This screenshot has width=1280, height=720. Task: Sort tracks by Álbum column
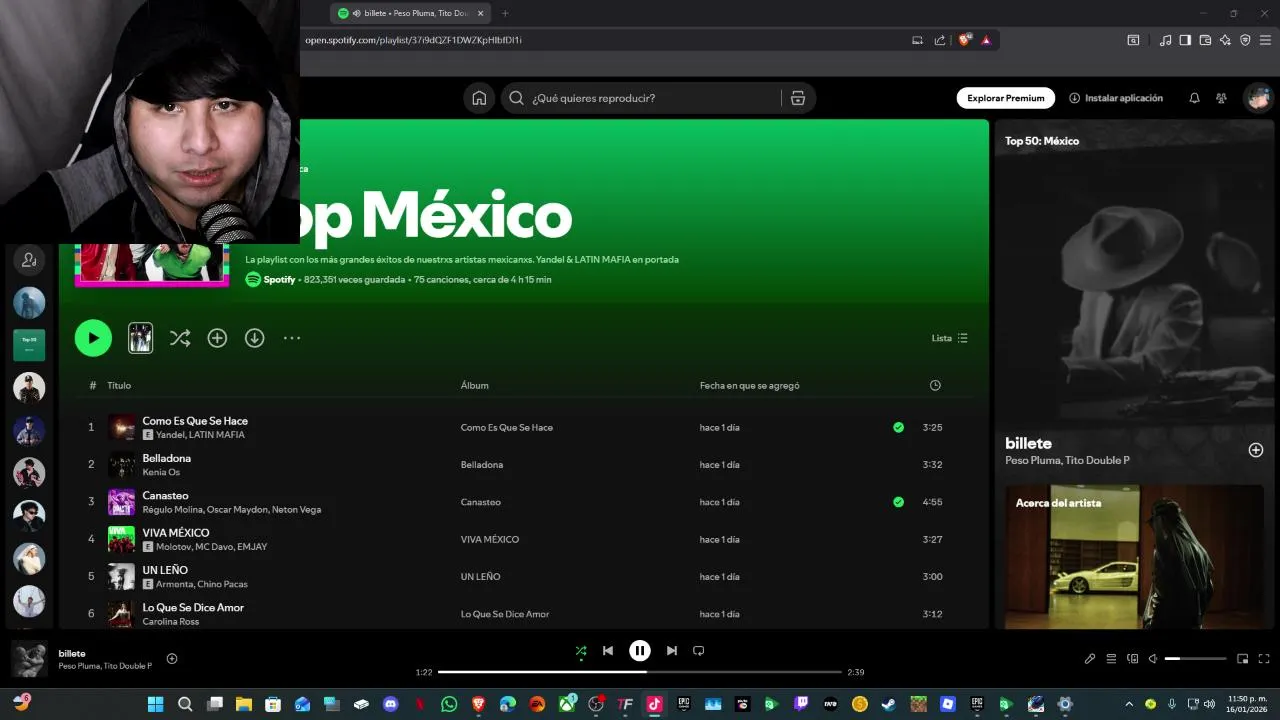tap(474, 385)
